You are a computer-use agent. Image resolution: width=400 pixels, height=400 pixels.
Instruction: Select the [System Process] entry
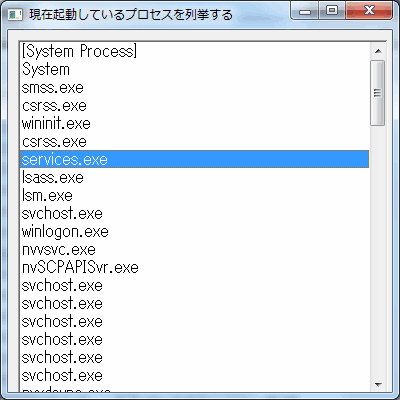[195, 52]
